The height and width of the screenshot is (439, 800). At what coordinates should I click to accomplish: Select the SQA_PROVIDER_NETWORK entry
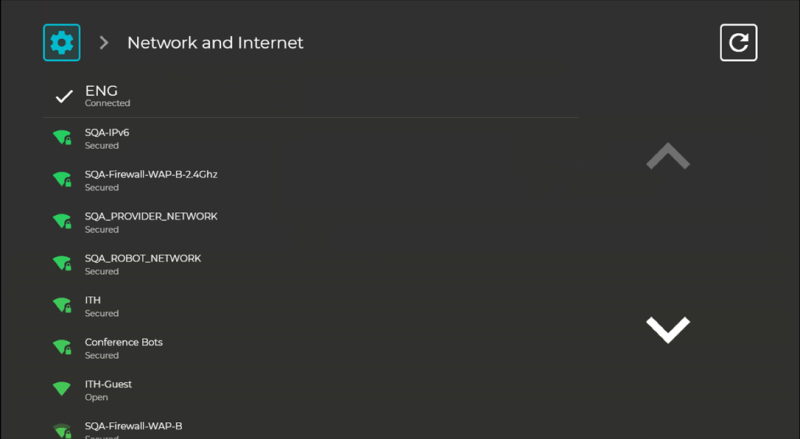[x=311, y=223]
